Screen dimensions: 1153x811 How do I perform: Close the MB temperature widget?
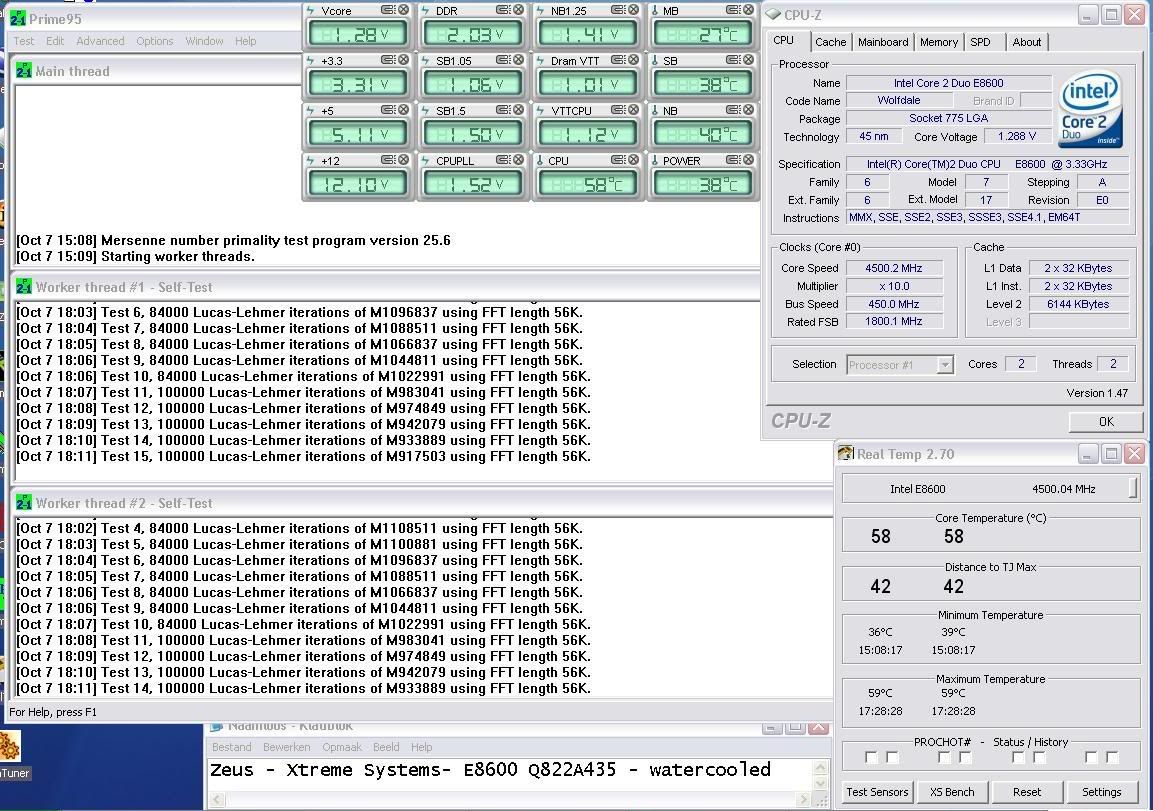(x=748, y=10)
